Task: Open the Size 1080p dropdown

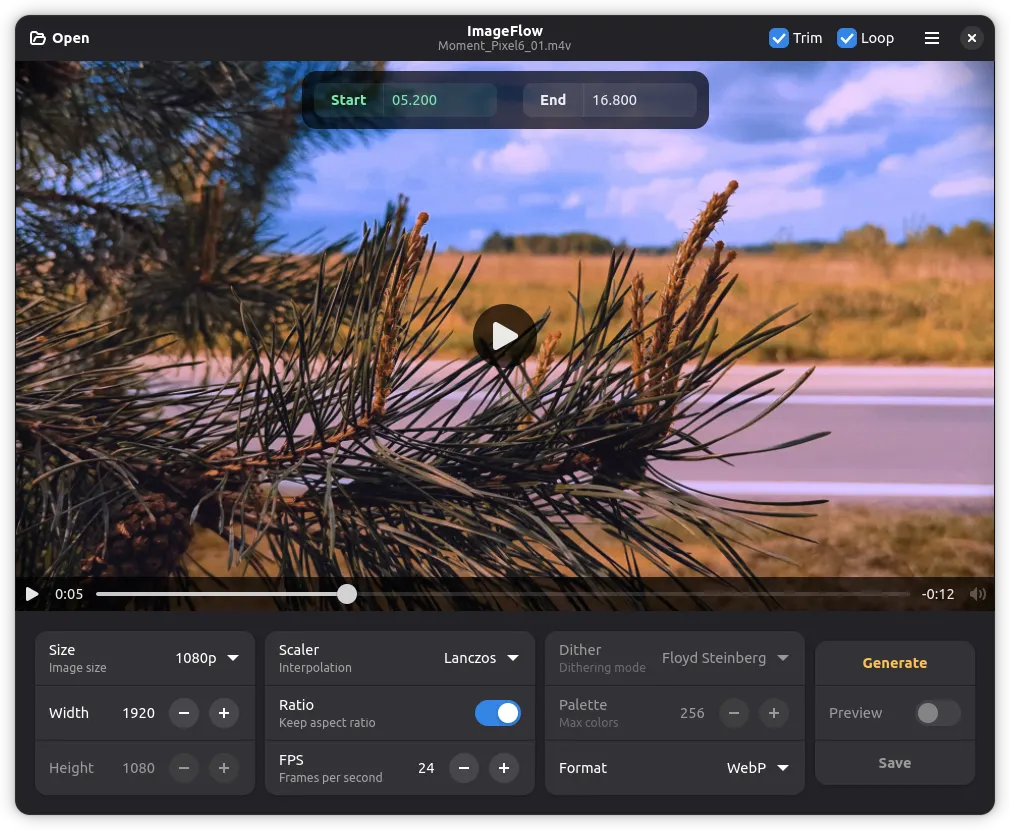Action: tap(207, 657)
